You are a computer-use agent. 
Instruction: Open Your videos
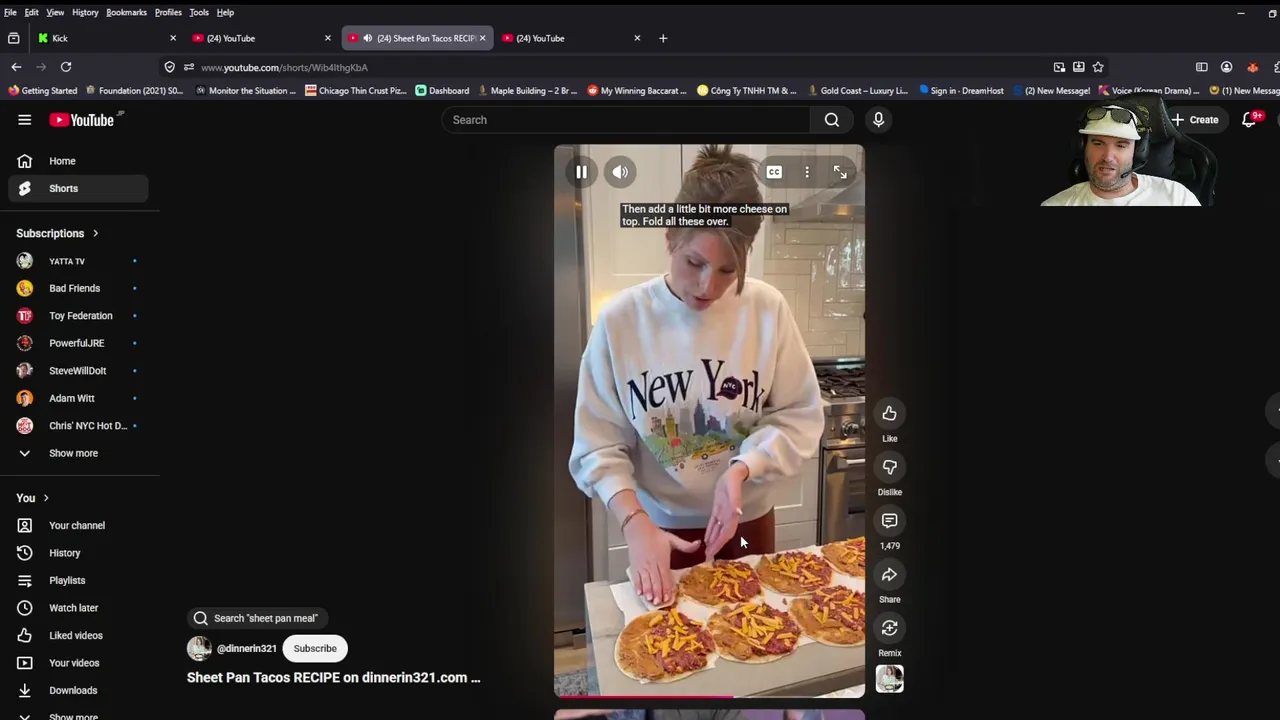(x=78, y=663)
